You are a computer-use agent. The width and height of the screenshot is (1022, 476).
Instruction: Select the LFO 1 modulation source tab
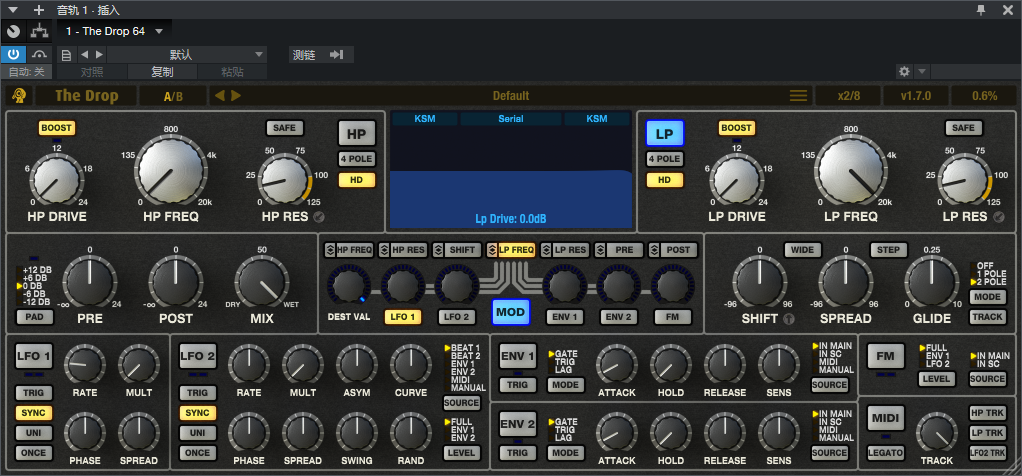(x=403, y=317)
